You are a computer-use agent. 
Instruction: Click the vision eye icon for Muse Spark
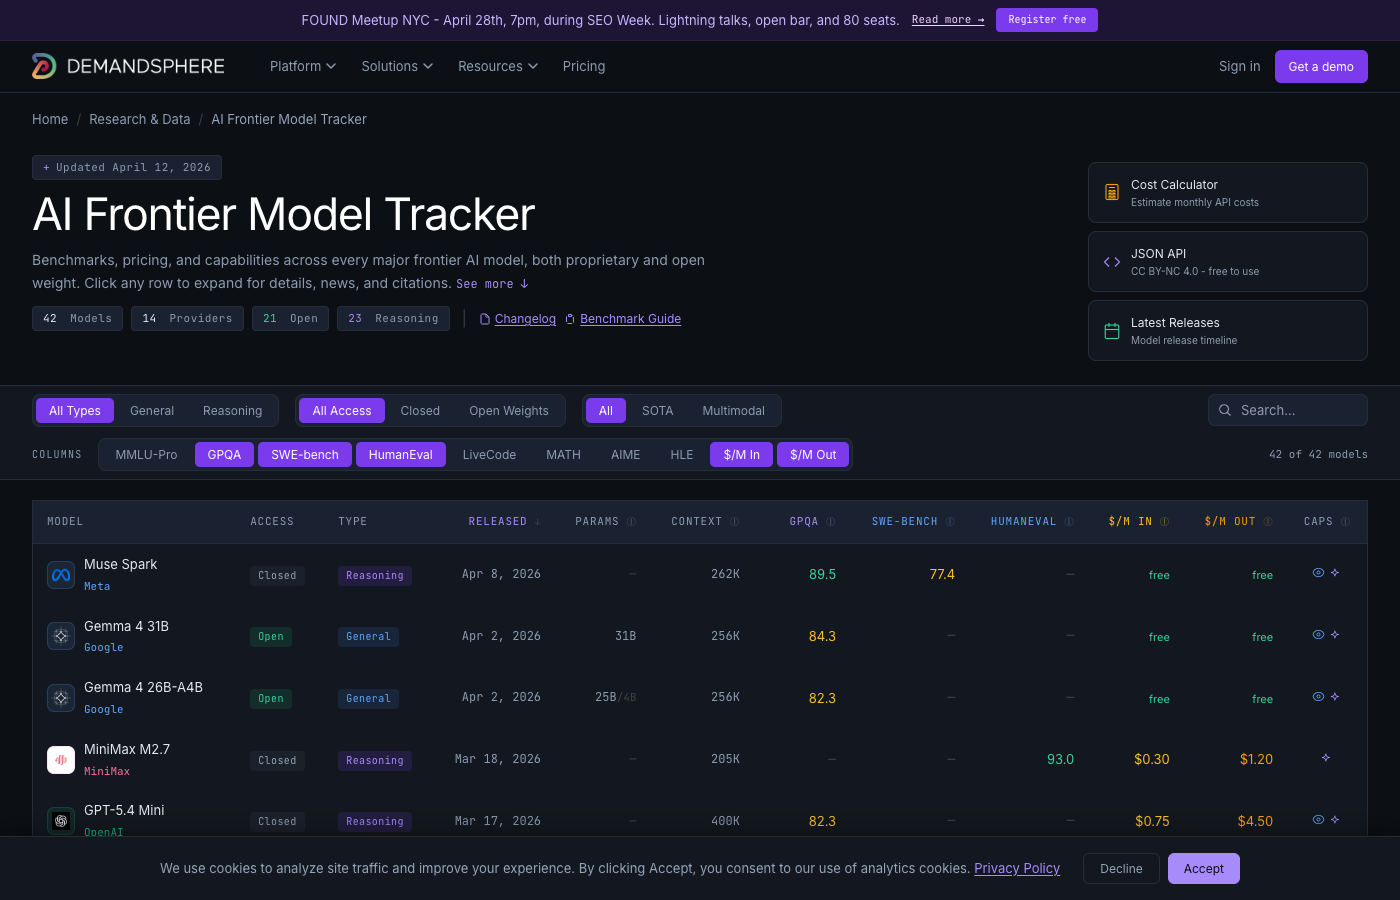coord(1318,572)
